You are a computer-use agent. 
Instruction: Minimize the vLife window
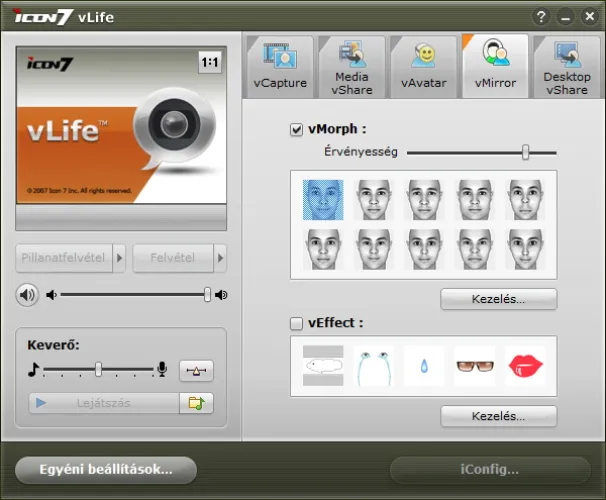(565, 17)
